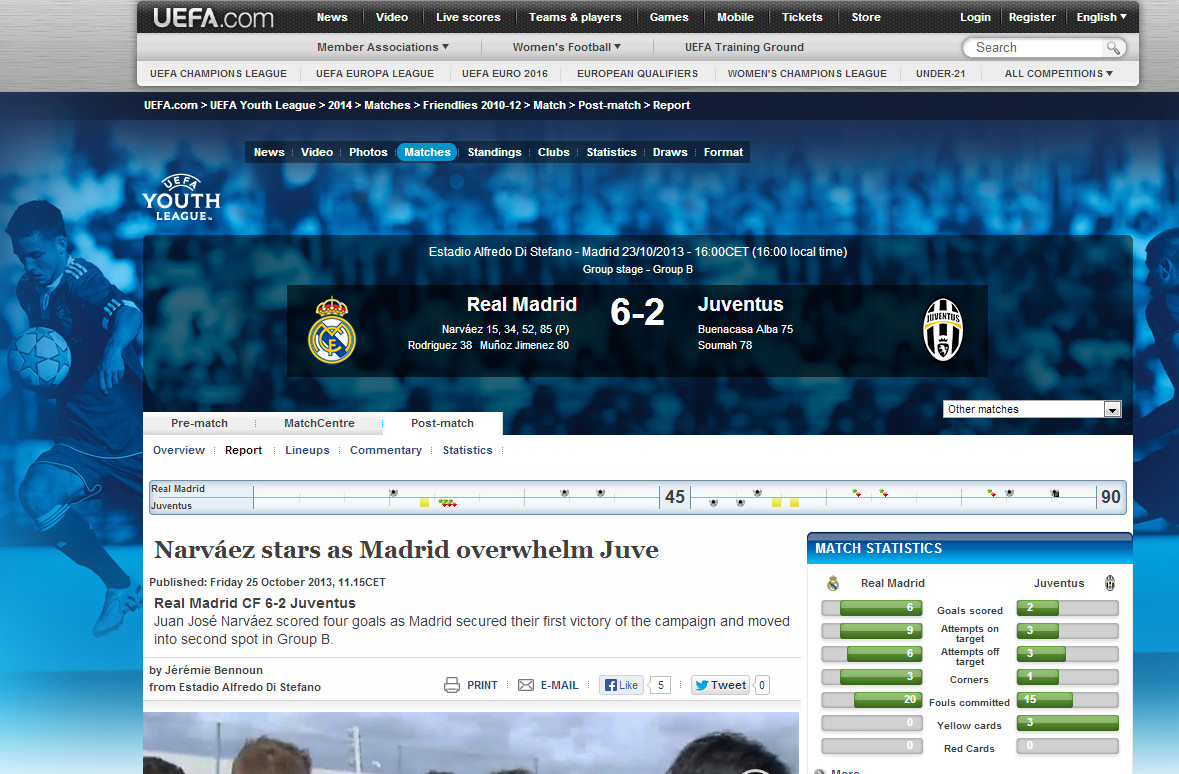This screenshot has height=774, width=1179.
Task: Select the Standings tab
Action: (x=494, y=152)
